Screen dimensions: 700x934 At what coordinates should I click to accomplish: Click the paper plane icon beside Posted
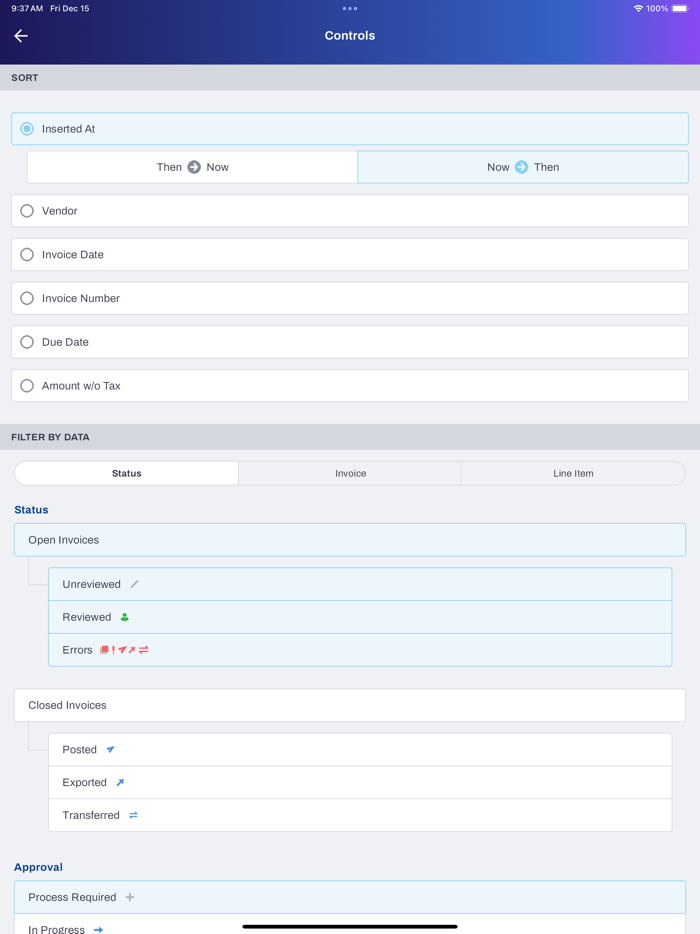111,748
